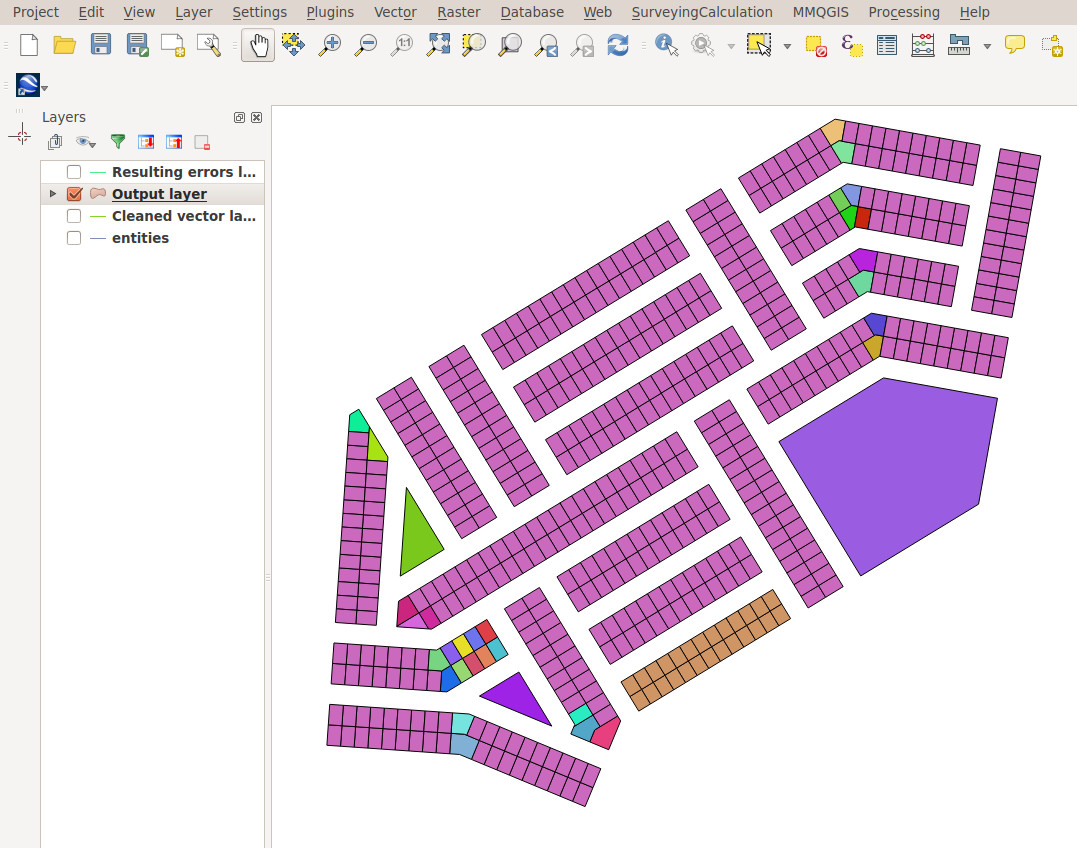The width and height of the screenshot is (1077, 848).
Task: Uncheck the Output layer visibility checkbox
Action: pyautogui.click(x=74, y=194)
